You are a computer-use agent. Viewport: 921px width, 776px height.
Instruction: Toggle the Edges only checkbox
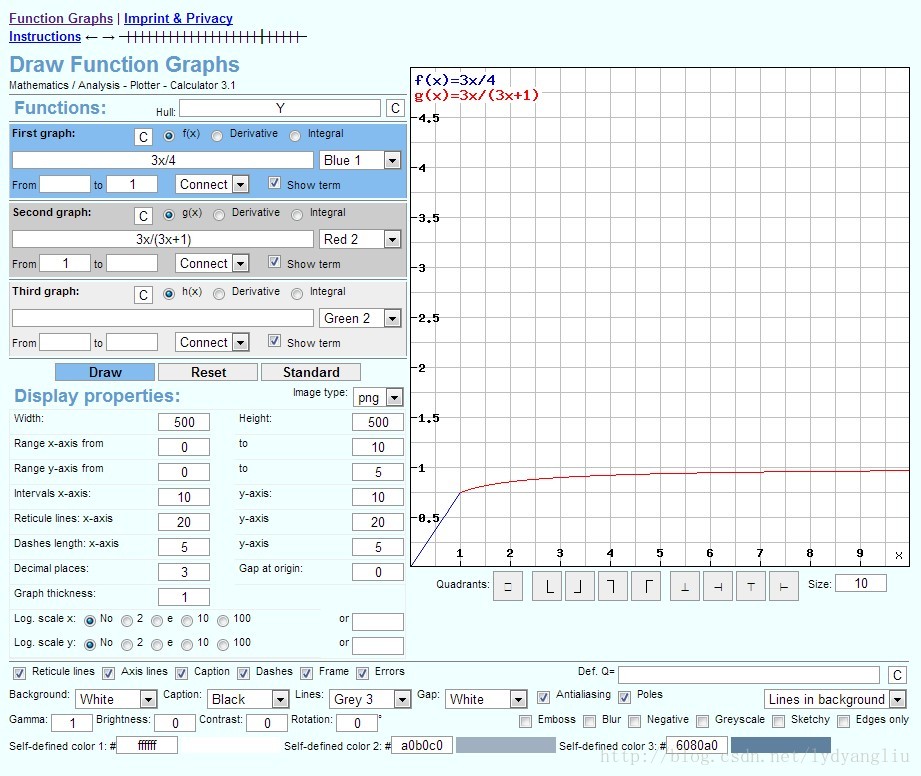tap(843, 721)
